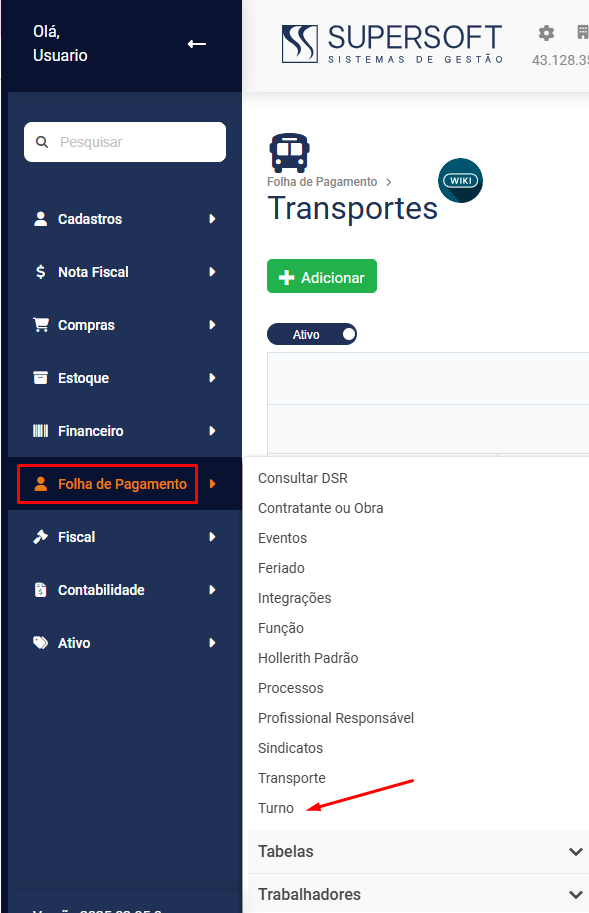Toggle the Ativo switch
The height and width of the screenshot is (913, 589).
pyautogui.click(x=312, y=334)
